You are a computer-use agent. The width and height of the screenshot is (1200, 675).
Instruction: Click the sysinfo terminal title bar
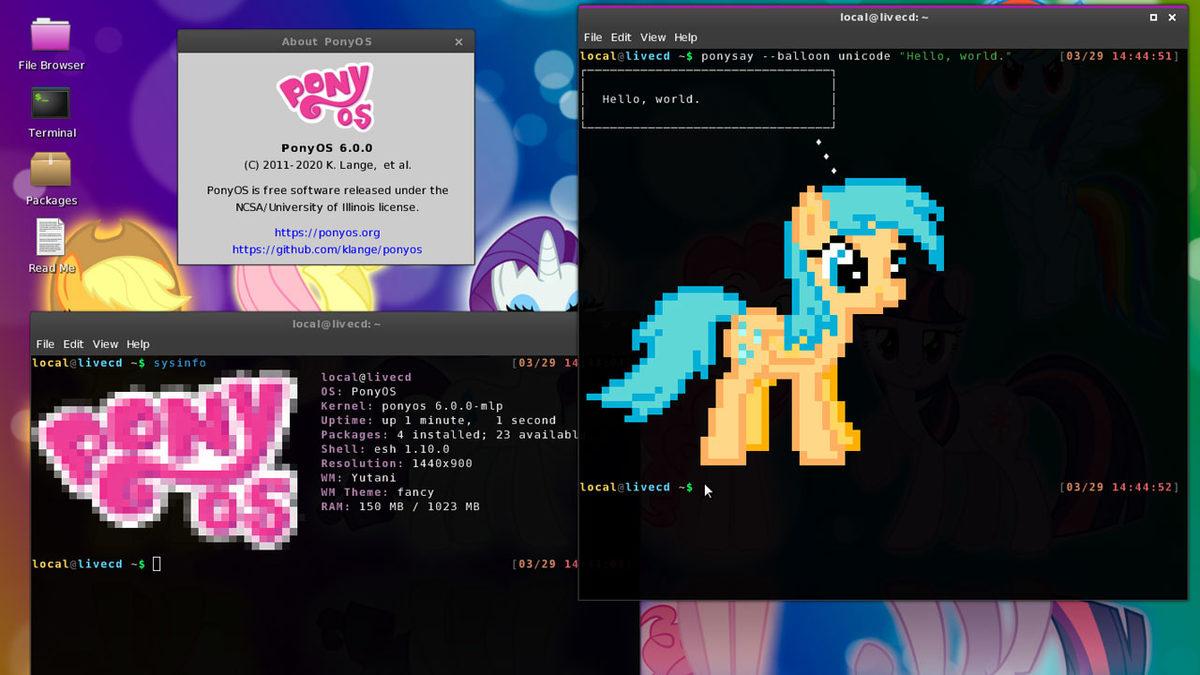(x=300, y=324)
